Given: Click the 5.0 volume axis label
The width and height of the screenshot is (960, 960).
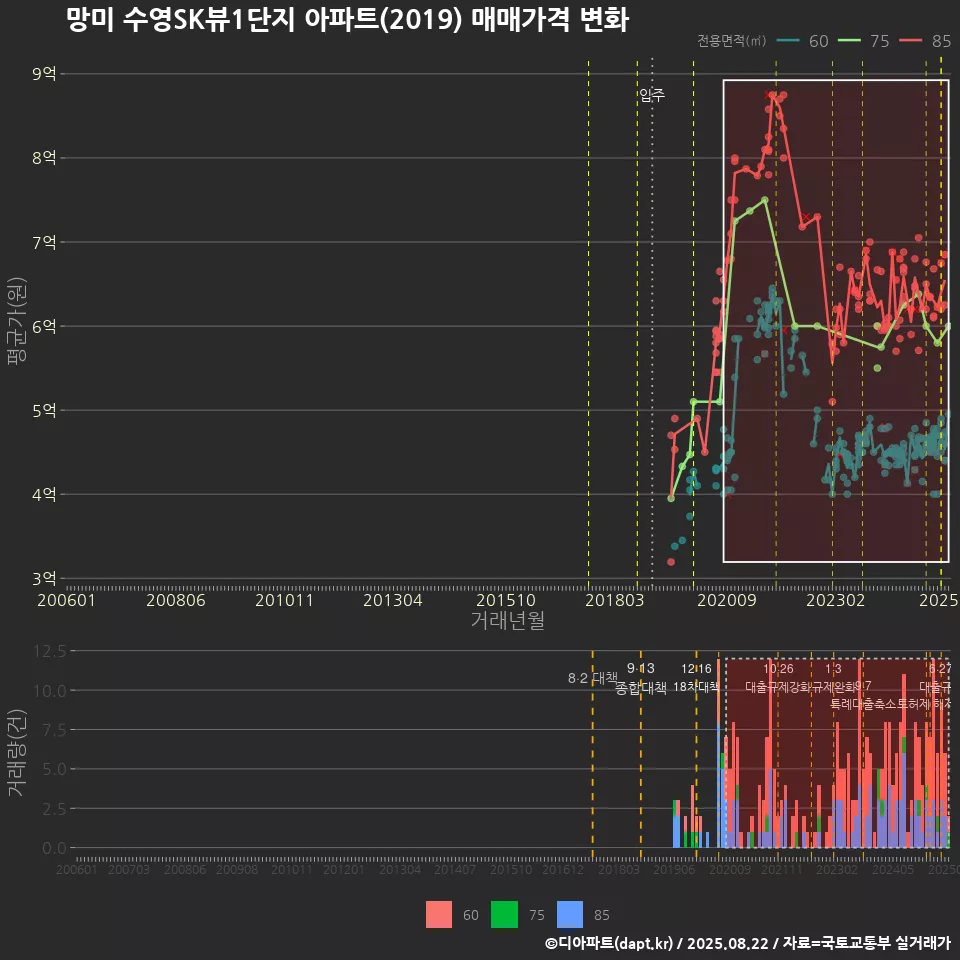Looking at the screenshot, I should coord(54,769).
